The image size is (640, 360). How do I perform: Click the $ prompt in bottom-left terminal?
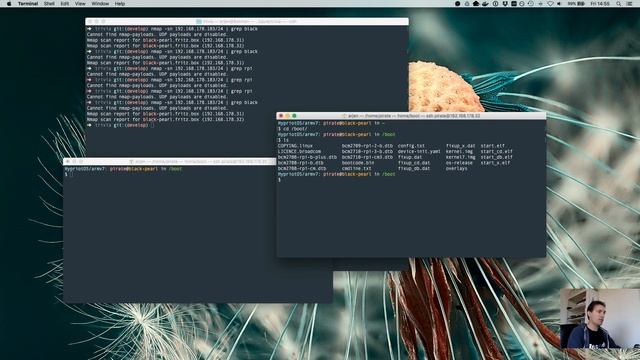point(67,175)
